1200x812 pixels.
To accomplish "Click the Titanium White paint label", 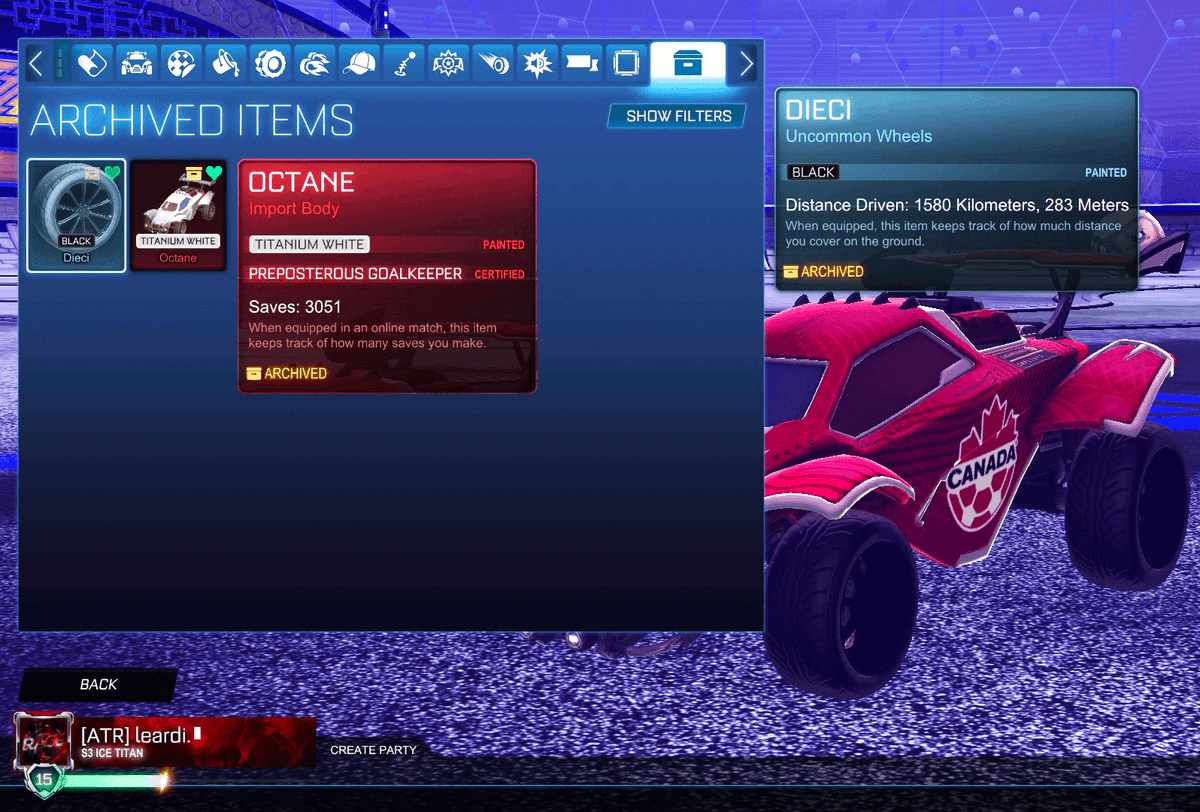I will coord(309,244).
